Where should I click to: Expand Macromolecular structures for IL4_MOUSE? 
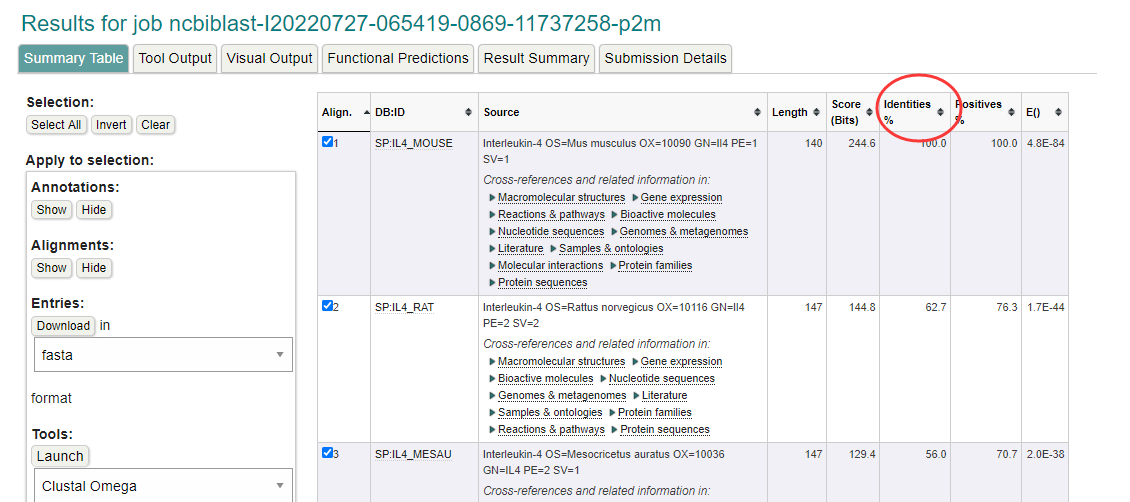tap(561, 198)
